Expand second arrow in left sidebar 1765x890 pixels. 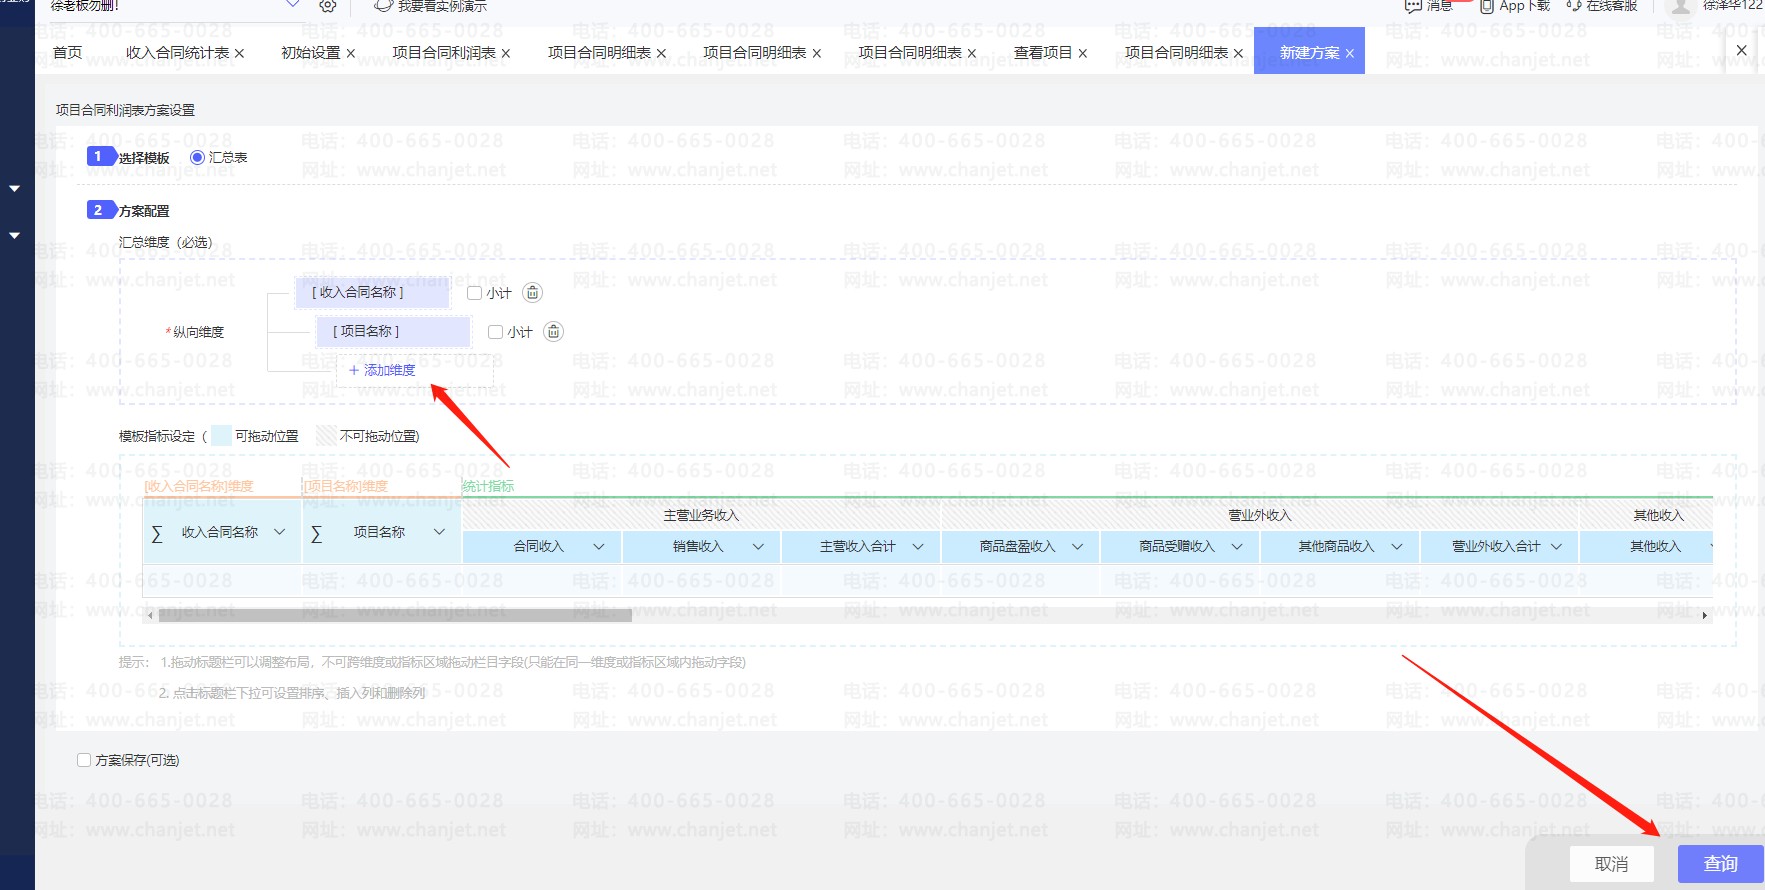tap(14, 235)
